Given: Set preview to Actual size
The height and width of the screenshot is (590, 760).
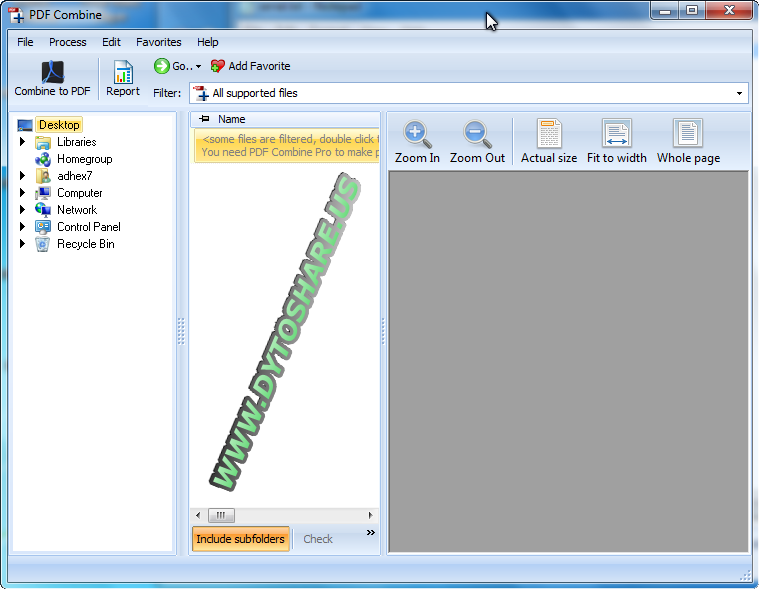Looking at the screenshot, I should point(549,142).
